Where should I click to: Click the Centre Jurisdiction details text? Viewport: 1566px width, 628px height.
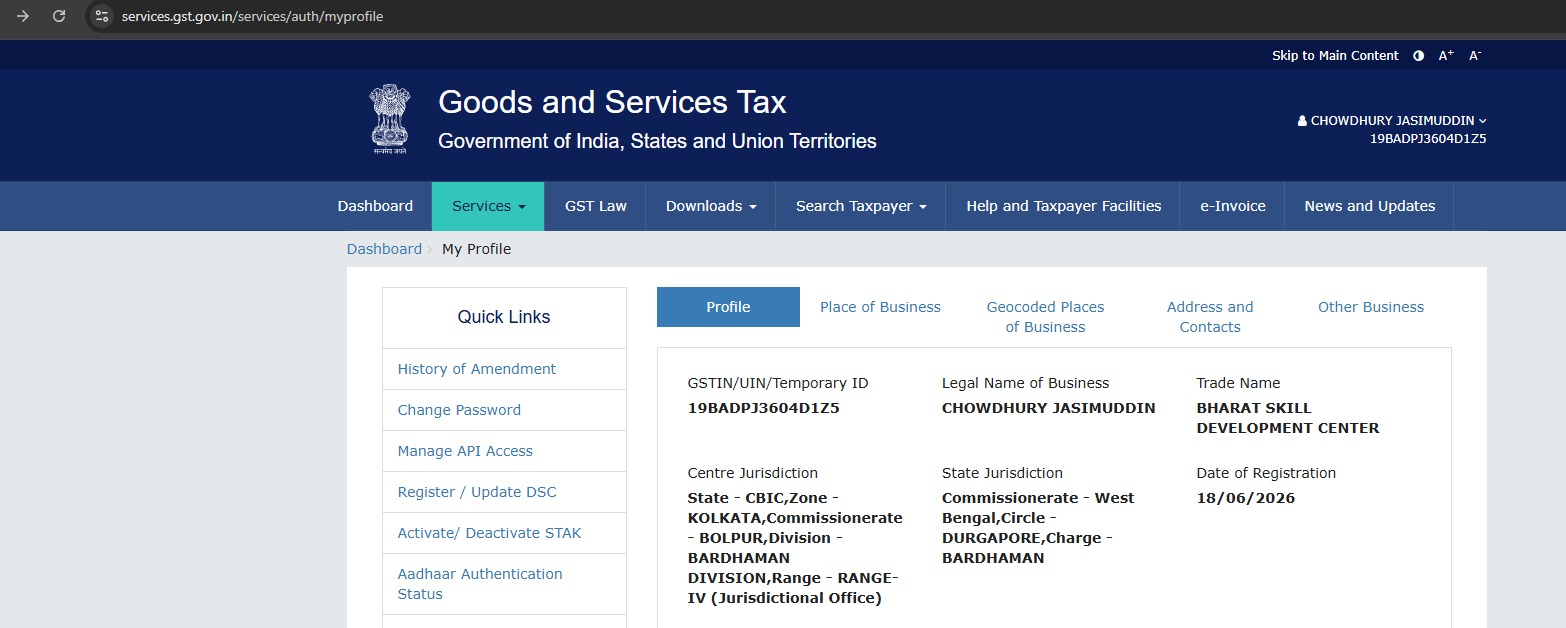pyautogui.click(x=794, y=548)
